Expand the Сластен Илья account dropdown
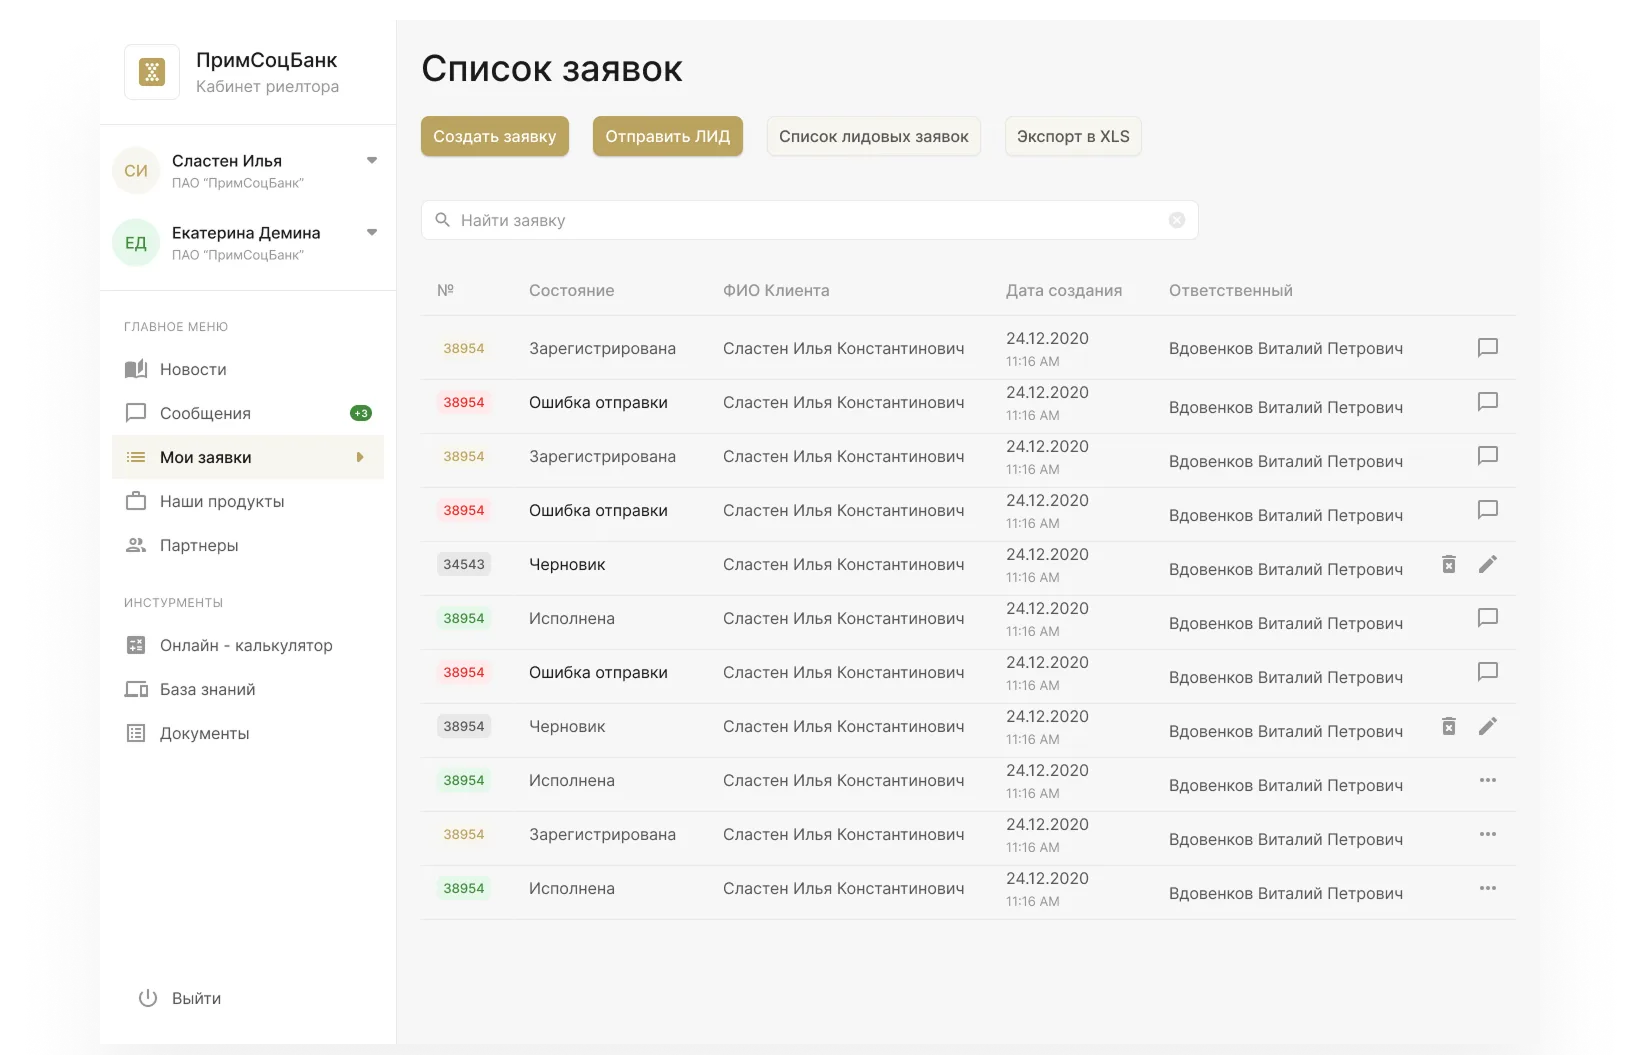 [x=372, y=160]
